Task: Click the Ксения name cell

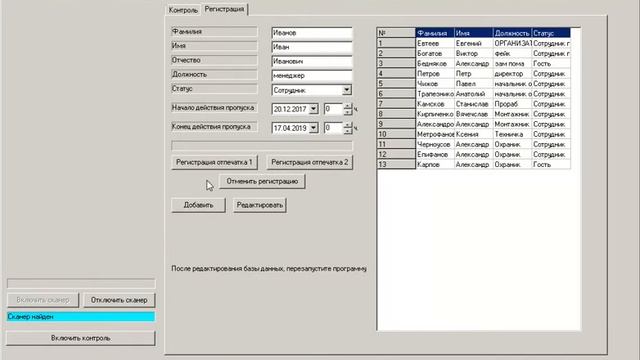Action: coord(473,134)
